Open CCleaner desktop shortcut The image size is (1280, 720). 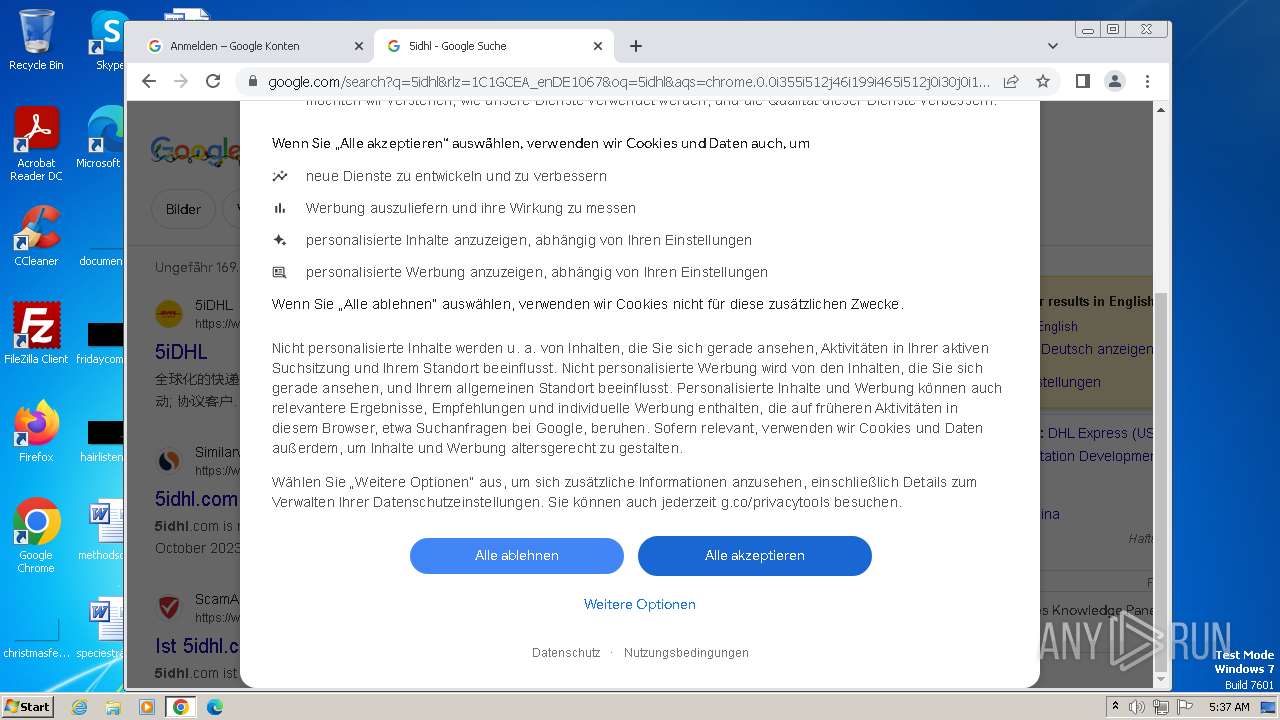[x=36, y=236]
